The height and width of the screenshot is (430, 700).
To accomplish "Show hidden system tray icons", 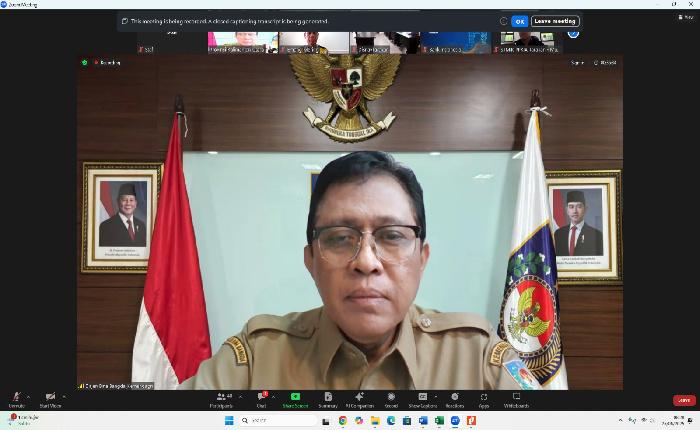I will 621,420.
